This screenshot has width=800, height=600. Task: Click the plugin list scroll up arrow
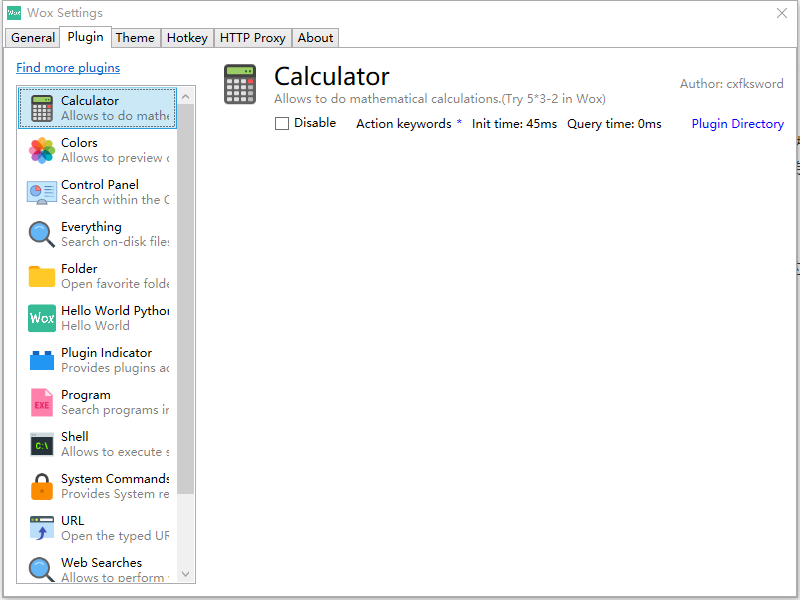point(186,96)
